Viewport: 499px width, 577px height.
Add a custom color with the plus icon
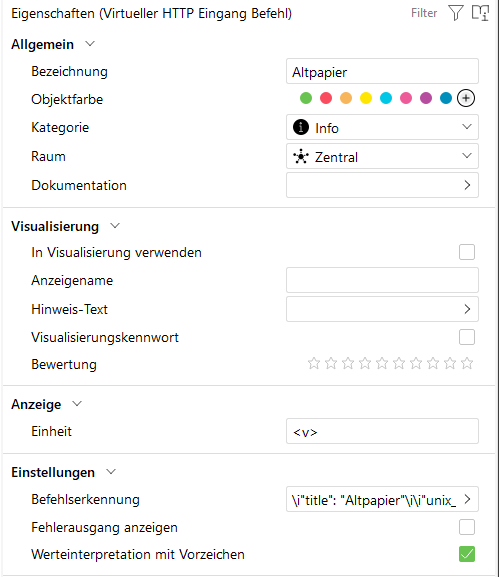(x=466, y=98)
